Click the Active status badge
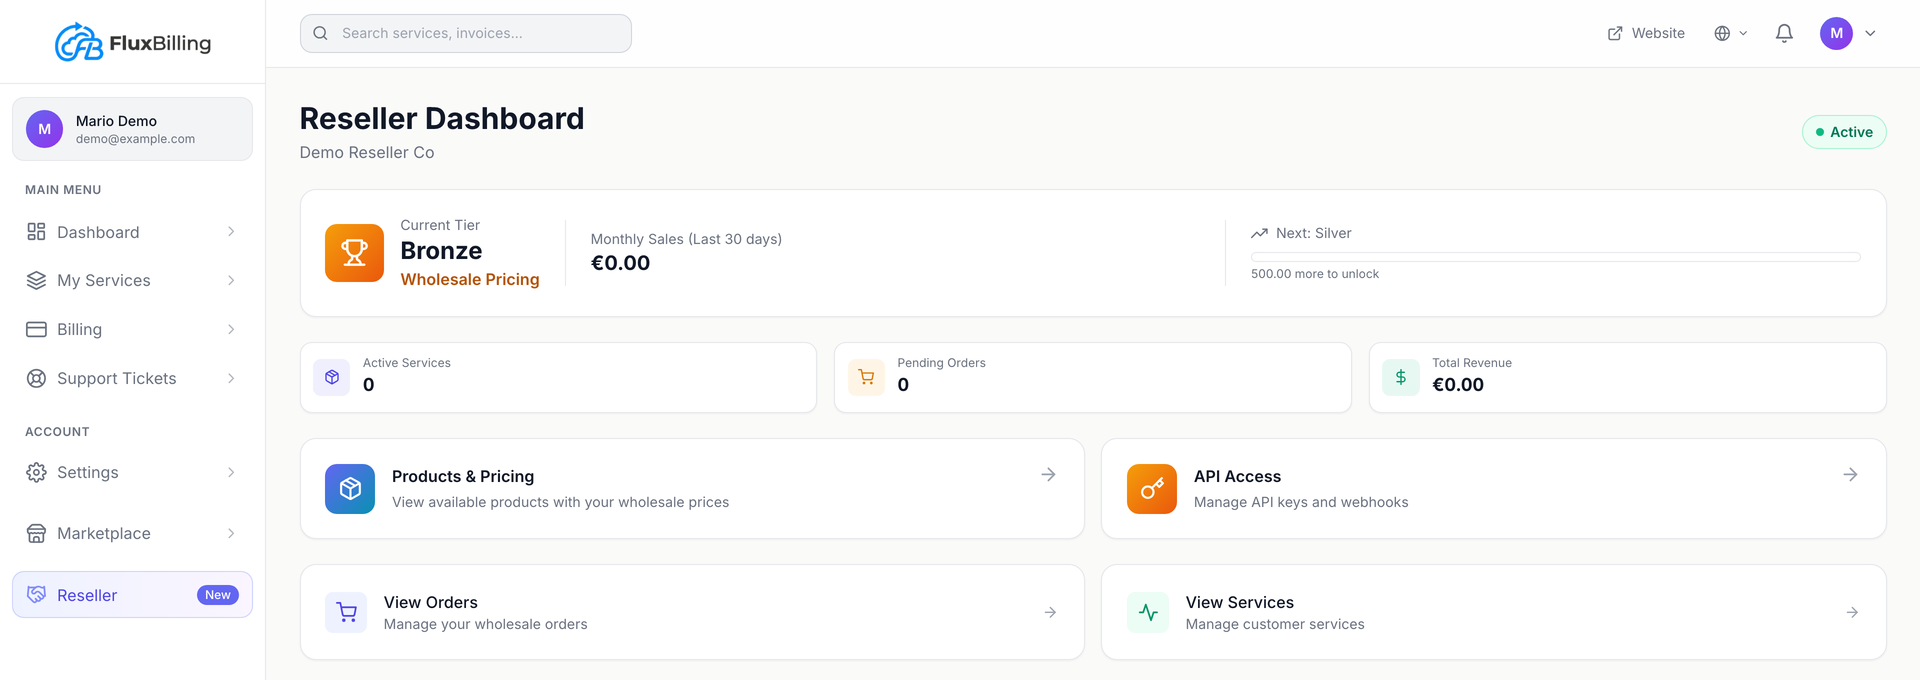The image size is (1920, 680). tap(1844, 132)
